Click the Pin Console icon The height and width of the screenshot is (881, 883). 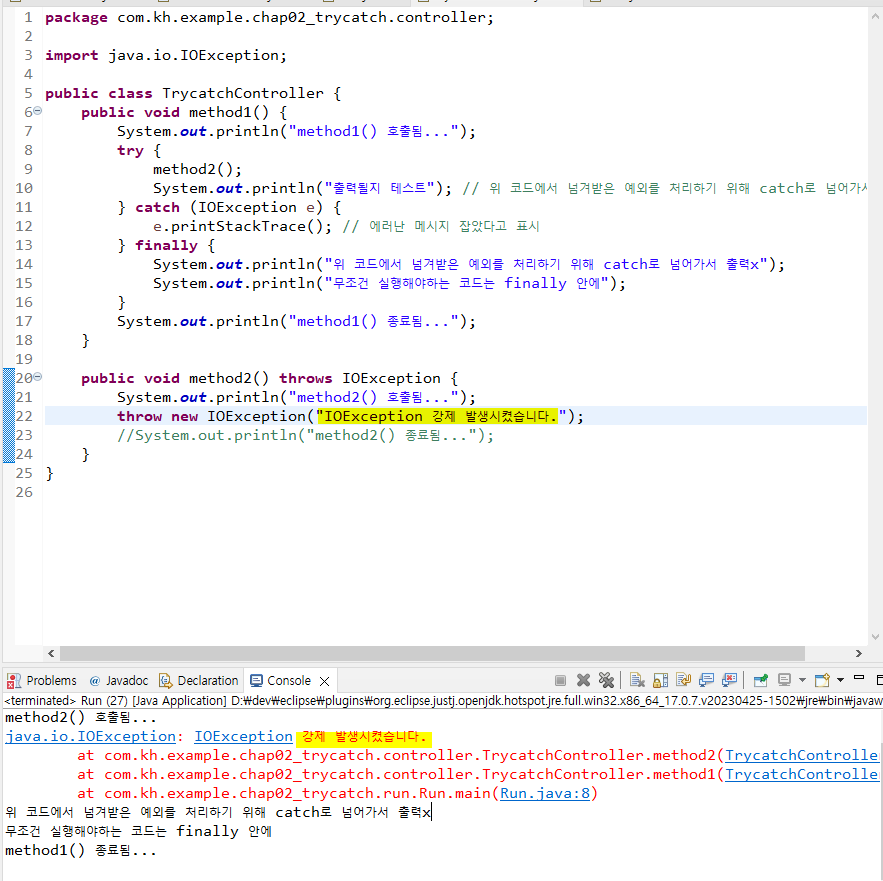[761, 680]
